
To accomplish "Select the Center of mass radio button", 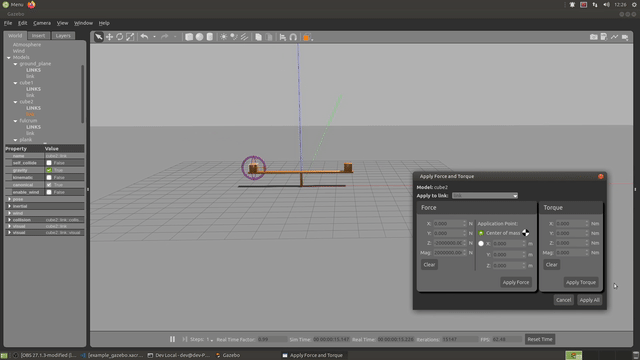I will click(x=481, y=233).
